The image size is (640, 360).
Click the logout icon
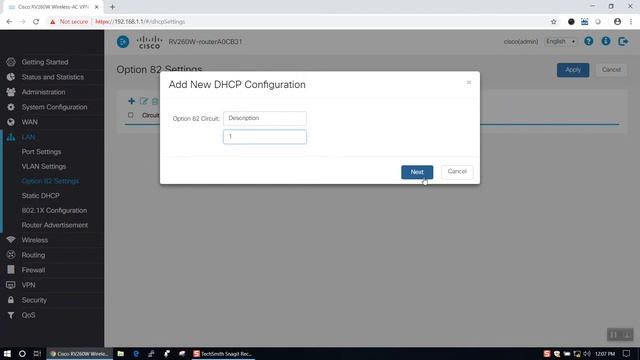623,41
